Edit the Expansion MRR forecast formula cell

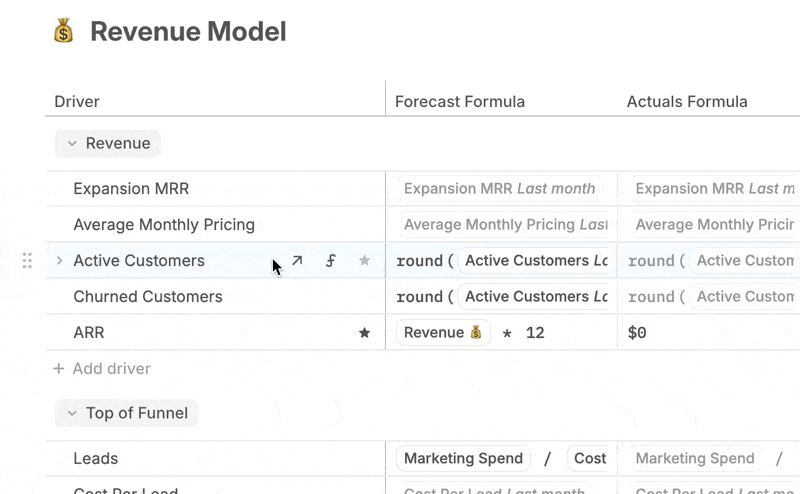pos(499,189)
